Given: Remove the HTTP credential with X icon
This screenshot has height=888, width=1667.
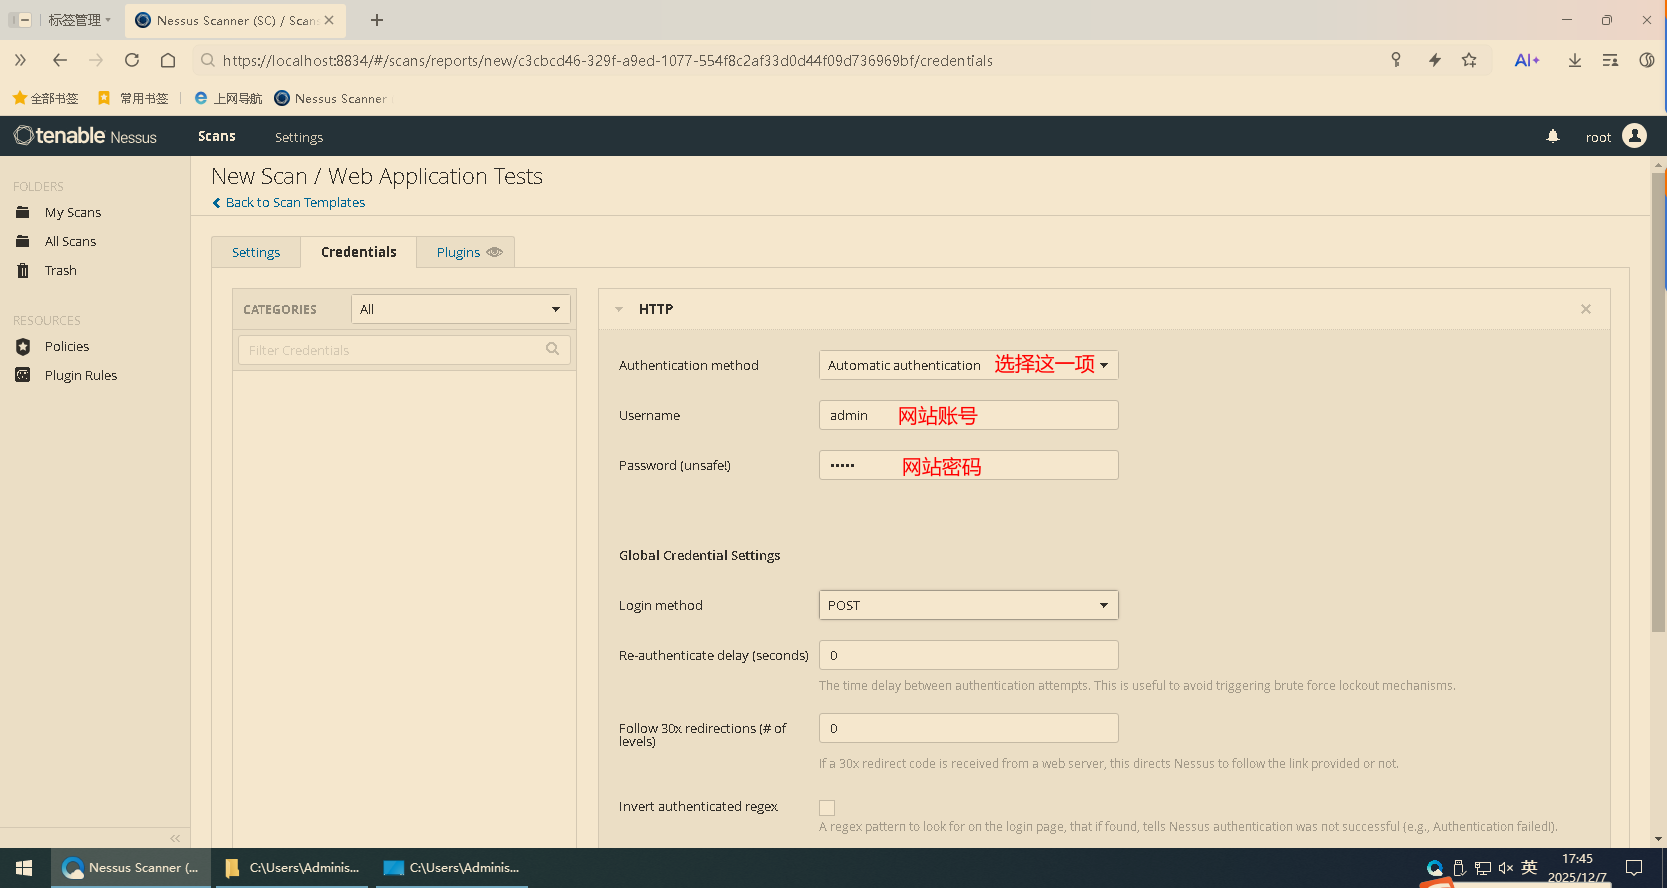Looking at the screenshot, I should click(x=1585, y=309).
